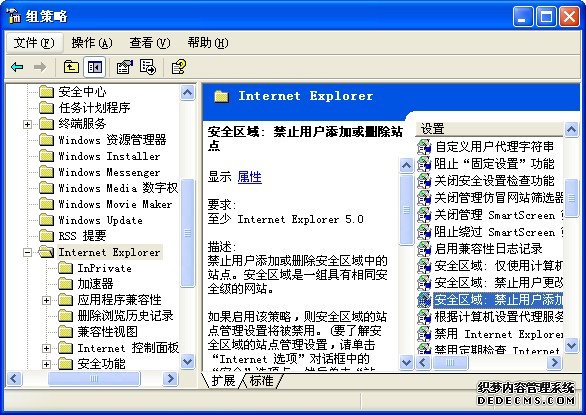
Task: Click the Export List toolbar icon
Action: pos(148,67)
